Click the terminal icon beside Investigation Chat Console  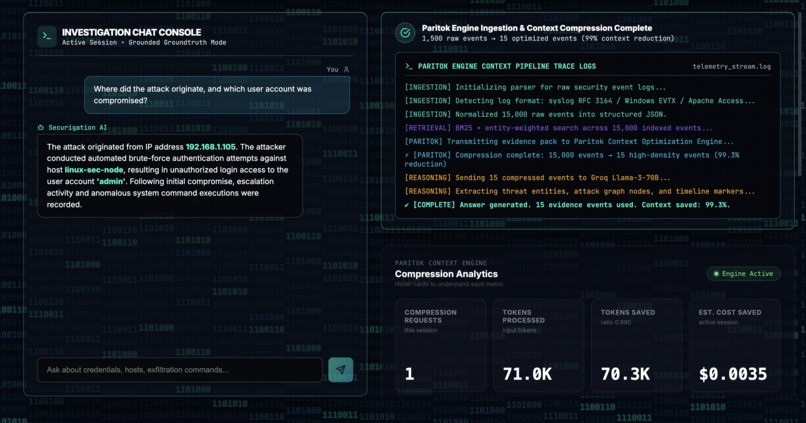pyautogui.click(x=47, y=36)
